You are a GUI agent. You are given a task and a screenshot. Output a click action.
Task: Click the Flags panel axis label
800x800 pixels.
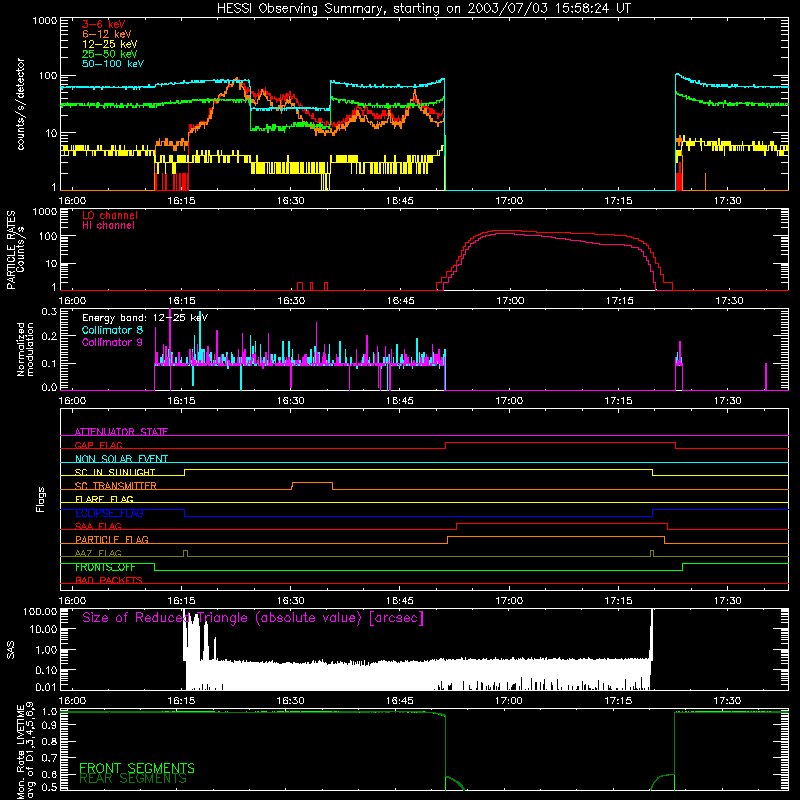pyautogui.click(x=40, y=499)
